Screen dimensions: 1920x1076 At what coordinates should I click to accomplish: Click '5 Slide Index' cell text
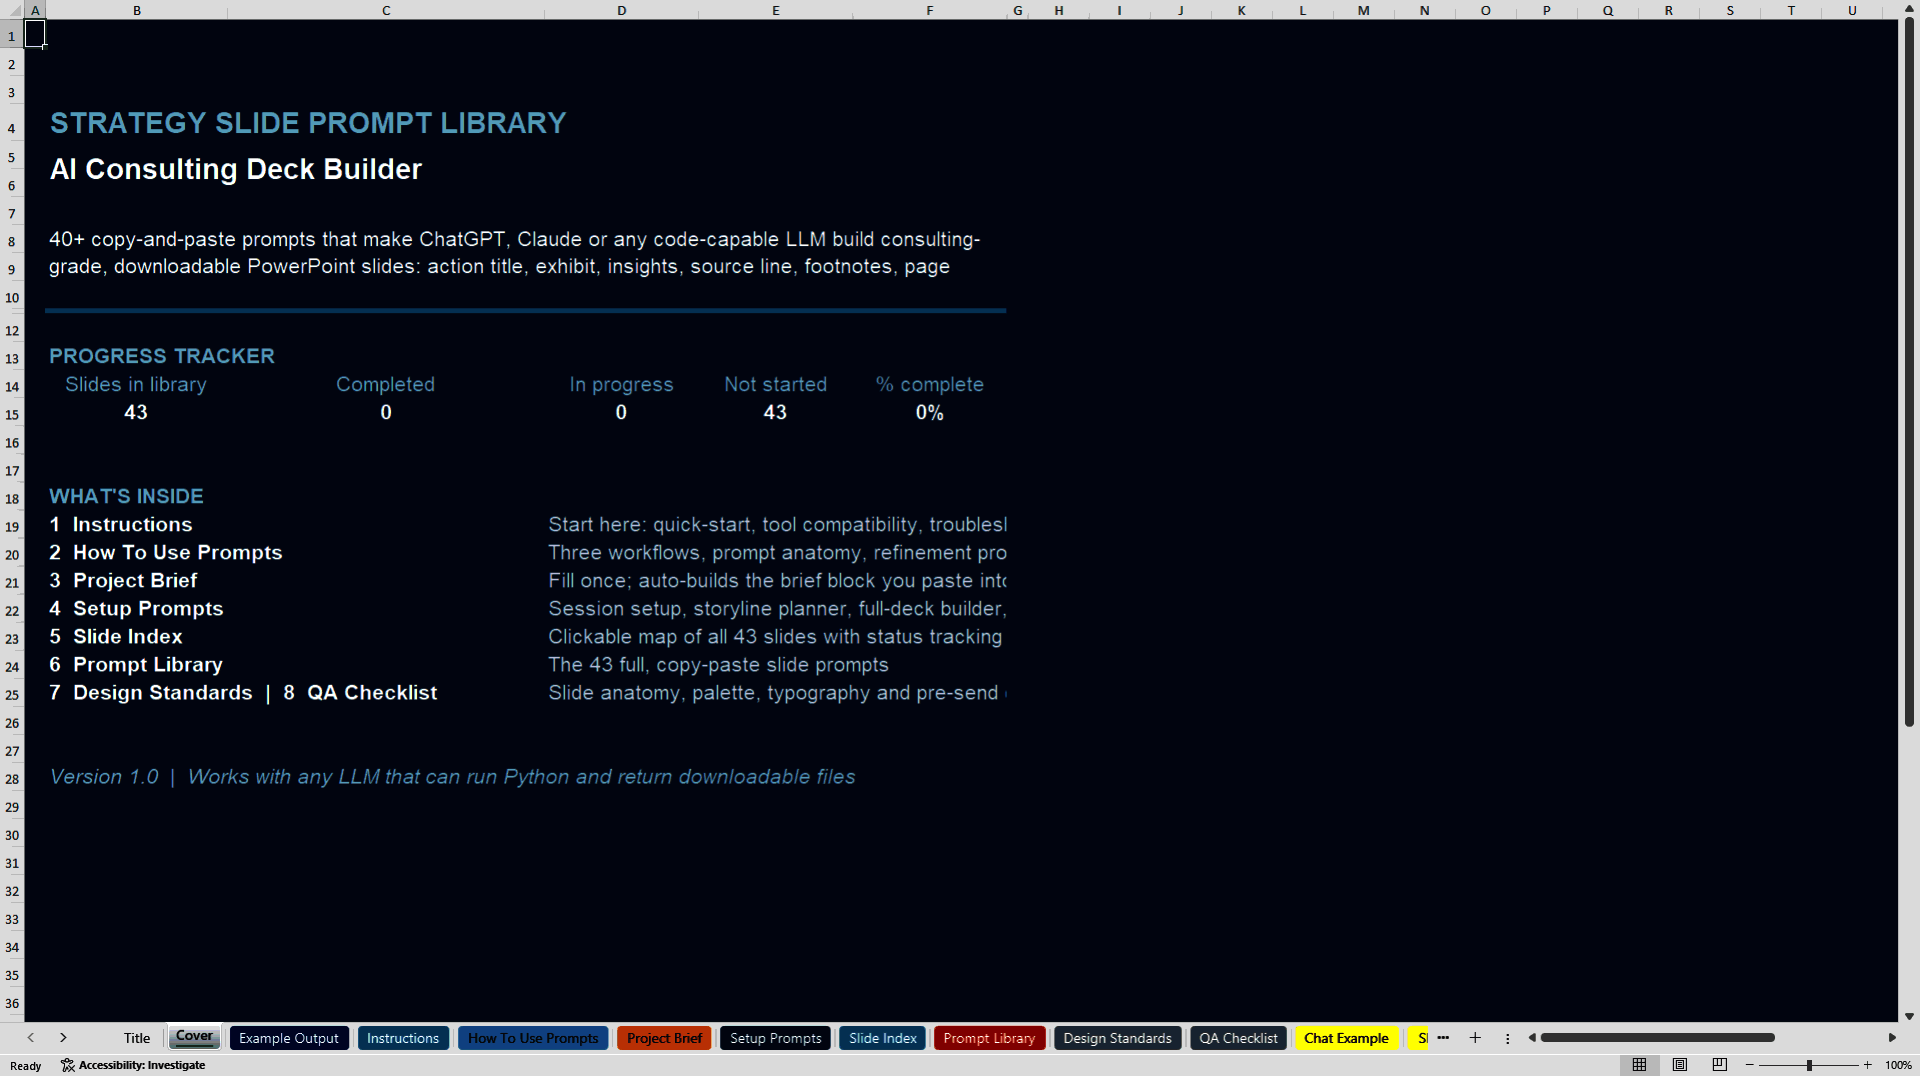tap(116, 636)
